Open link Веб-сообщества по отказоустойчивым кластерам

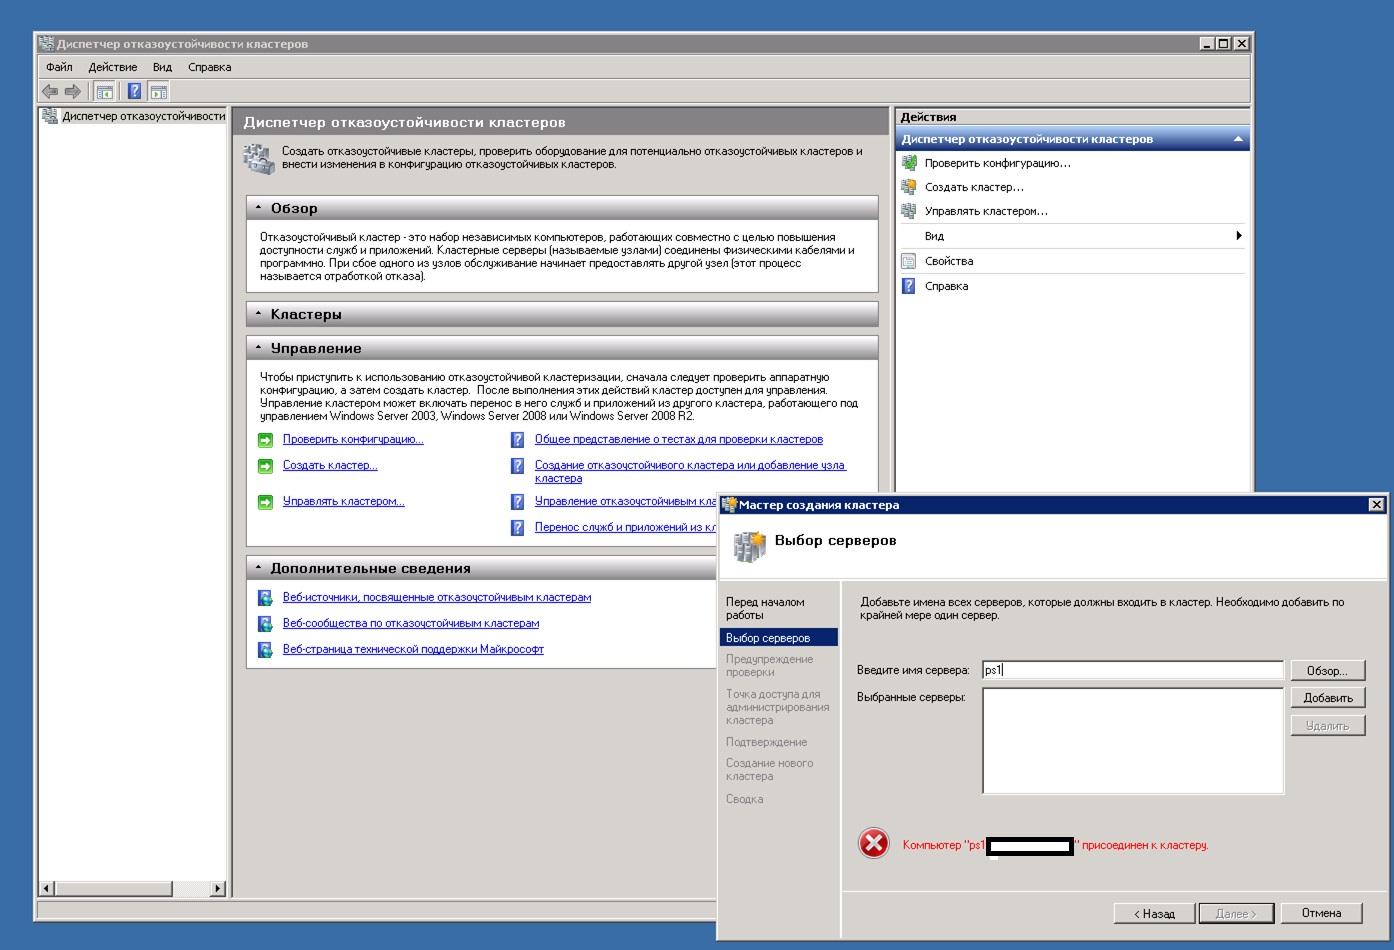point(410,623)
